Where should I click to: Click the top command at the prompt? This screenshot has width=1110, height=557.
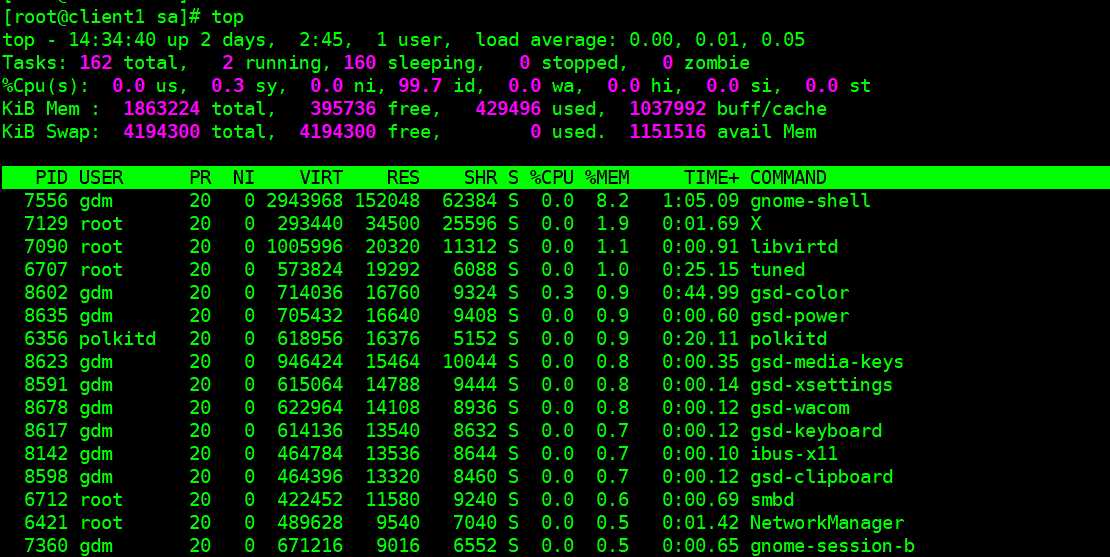227,17
